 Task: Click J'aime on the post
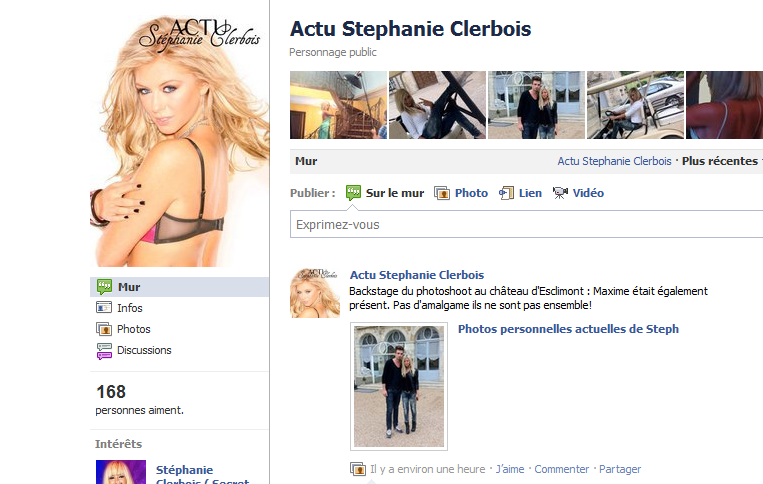point(510,469)
